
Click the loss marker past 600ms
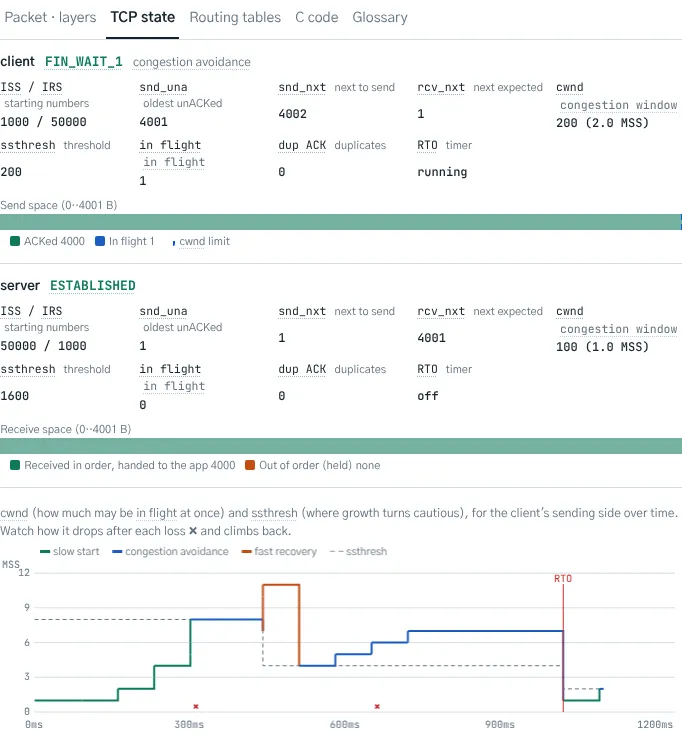[377, 706]
